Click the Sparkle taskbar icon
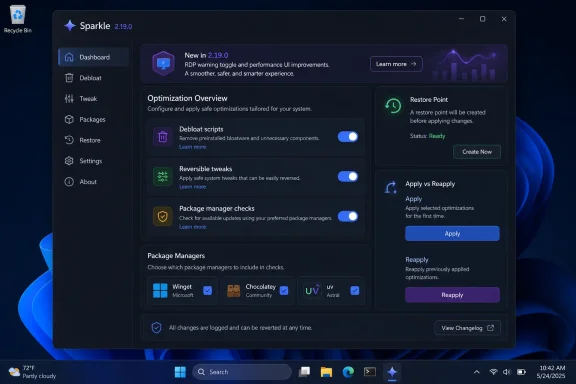Viewport: 576px width, 384px height. pyautogui.click(x=392, y=372)
